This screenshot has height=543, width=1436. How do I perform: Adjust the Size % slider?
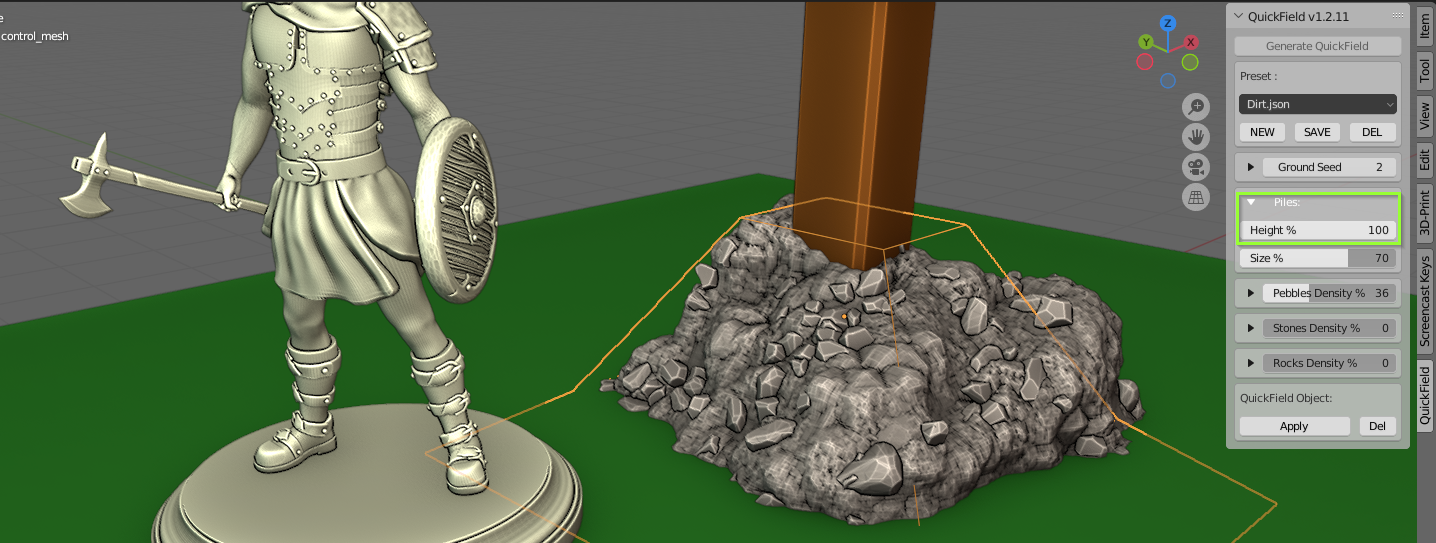tap(1318, 258)
